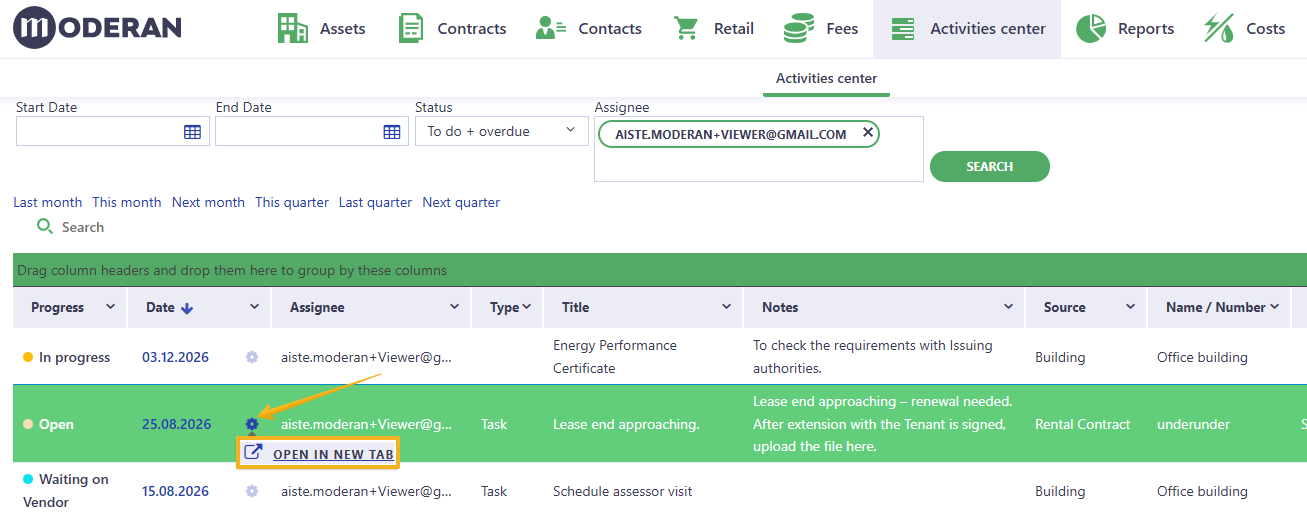Viewport: 1307px width, 513px height.
Task: Open the Source column filter chevron
Action: coord(1131,307)
